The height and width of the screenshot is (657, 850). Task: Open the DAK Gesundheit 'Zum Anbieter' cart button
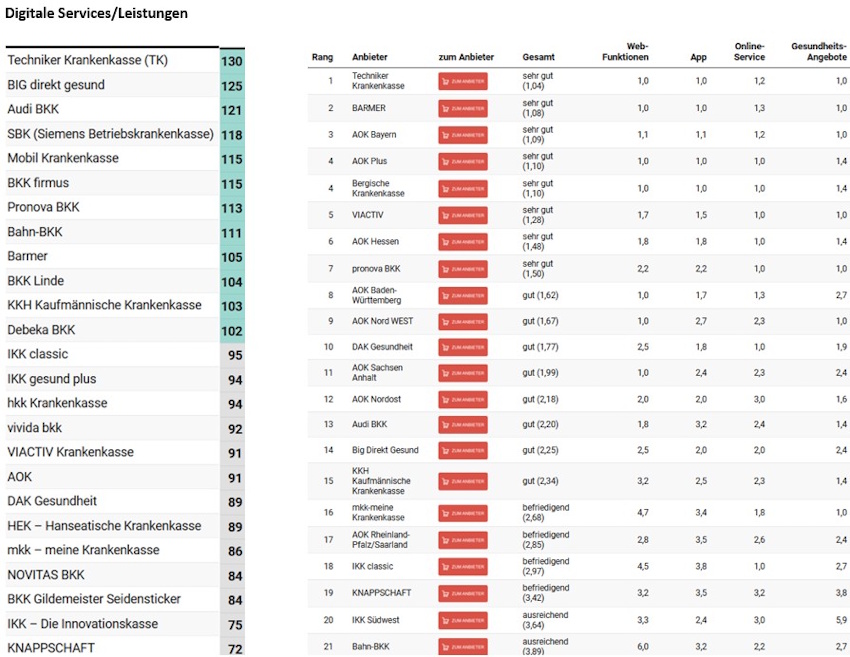click(462, 347)
